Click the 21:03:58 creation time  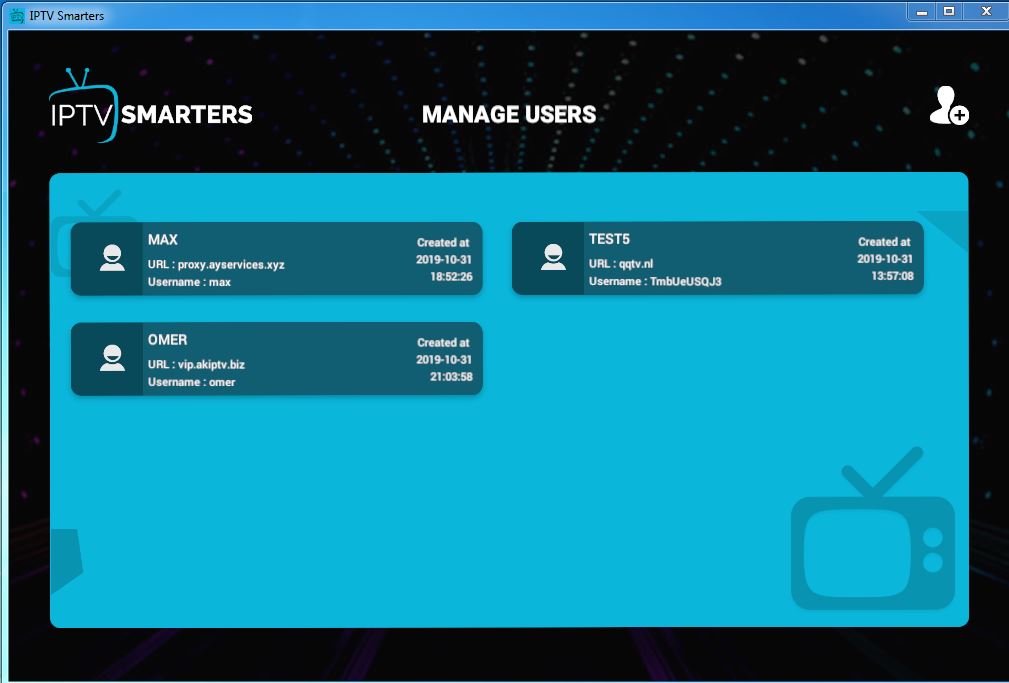click(451, 377)
